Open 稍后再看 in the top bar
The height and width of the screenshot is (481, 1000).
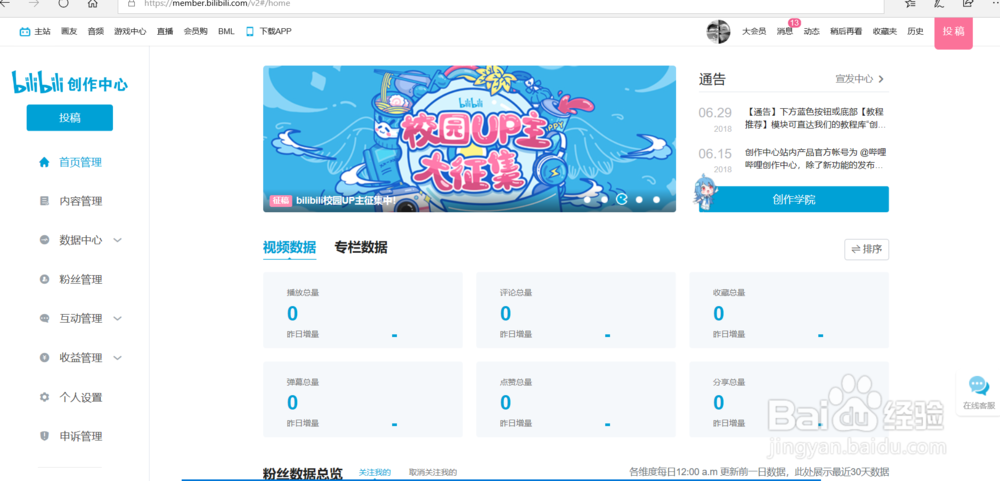click(846, 31)
